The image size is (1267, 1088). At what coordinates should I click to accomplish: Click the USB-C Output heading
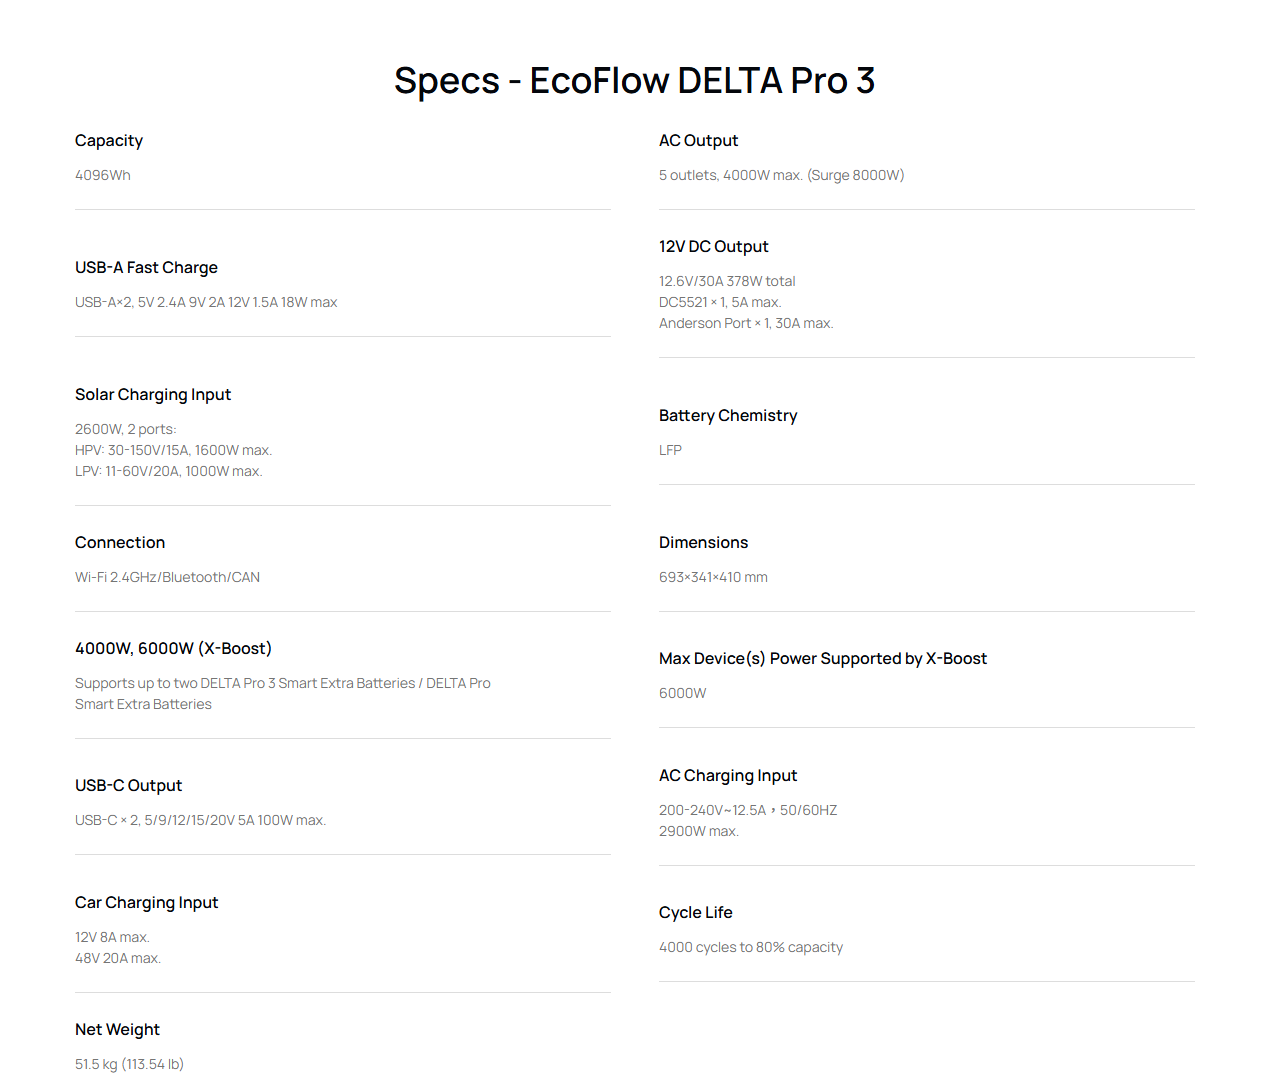tap(128, 786)
